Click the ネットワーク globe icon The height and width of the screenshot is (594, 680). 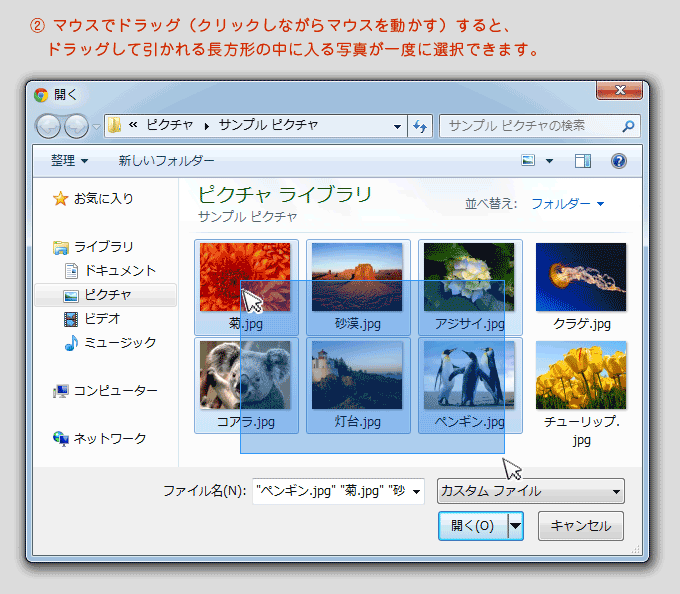click(x=61, y=439)
